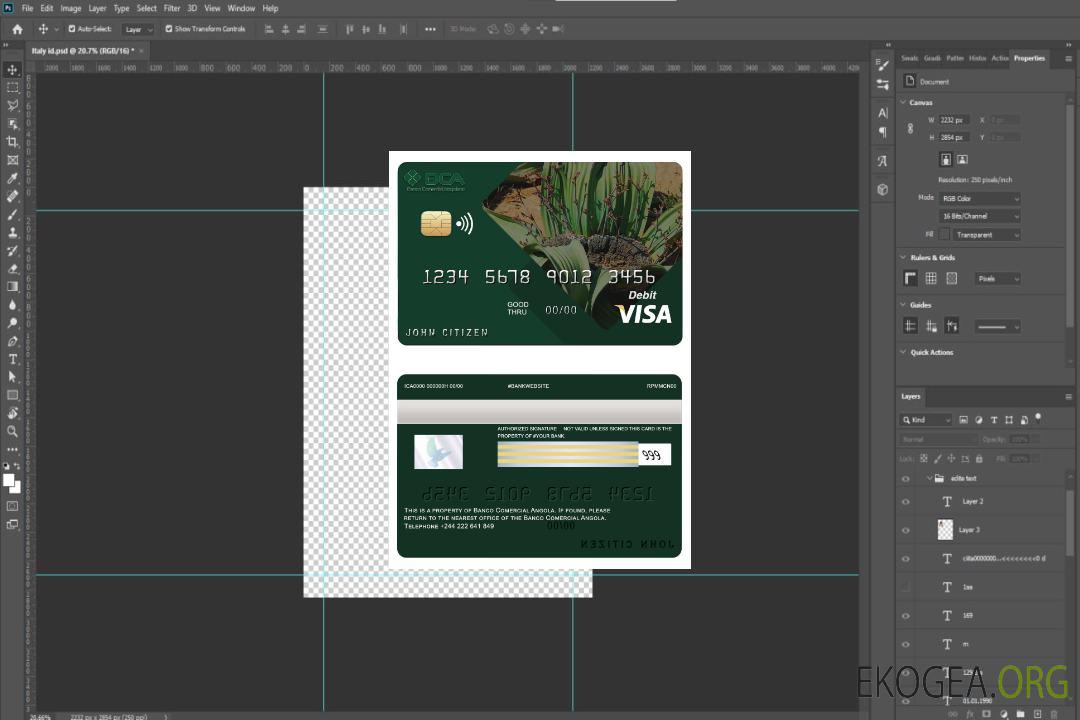Click the options bar three-dots more button

pos(430,29)
